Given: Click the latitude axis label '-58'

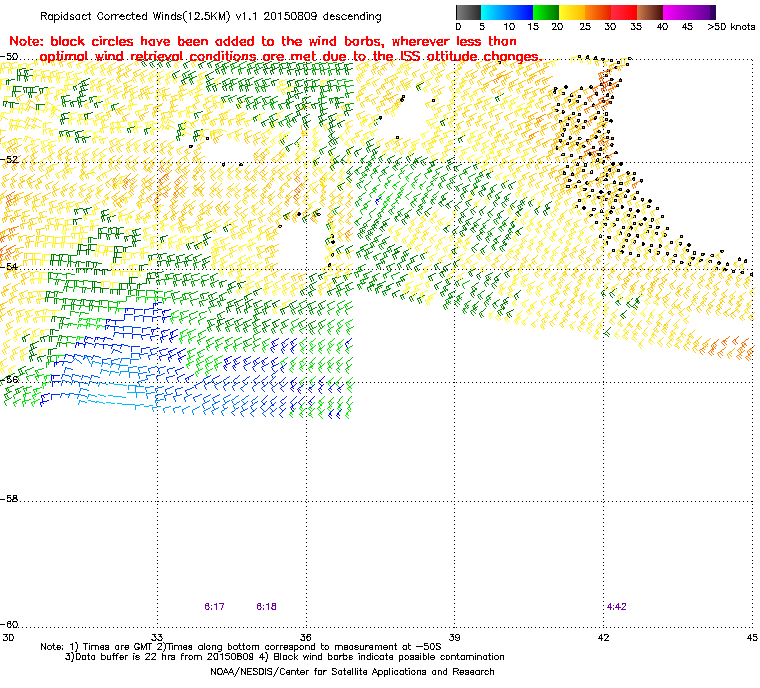Looking at the screenshot, I should click(x=9, y=498).
